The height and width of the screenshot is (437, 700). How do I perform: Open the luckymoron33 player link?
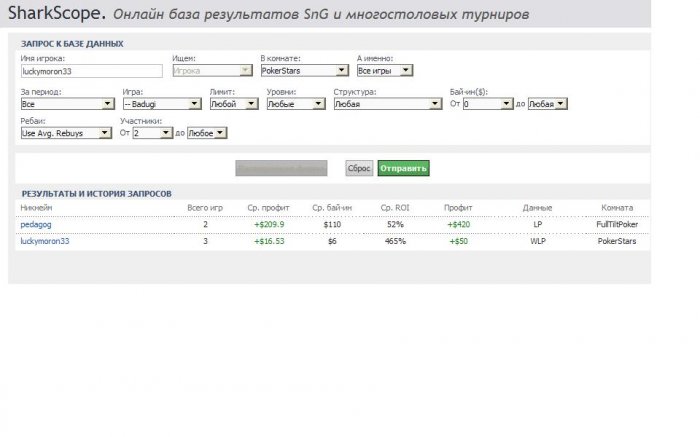45,241
